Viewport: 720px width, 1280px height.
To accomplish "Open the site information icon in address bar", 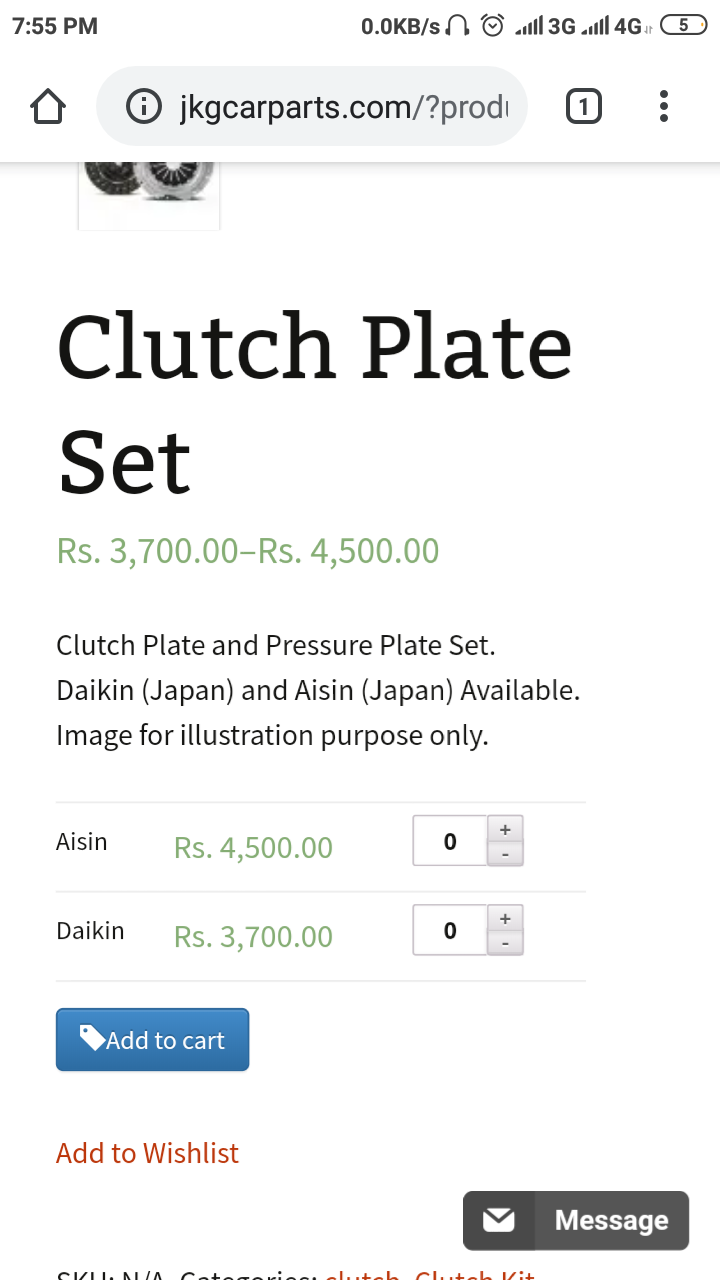I will [144, 106].
